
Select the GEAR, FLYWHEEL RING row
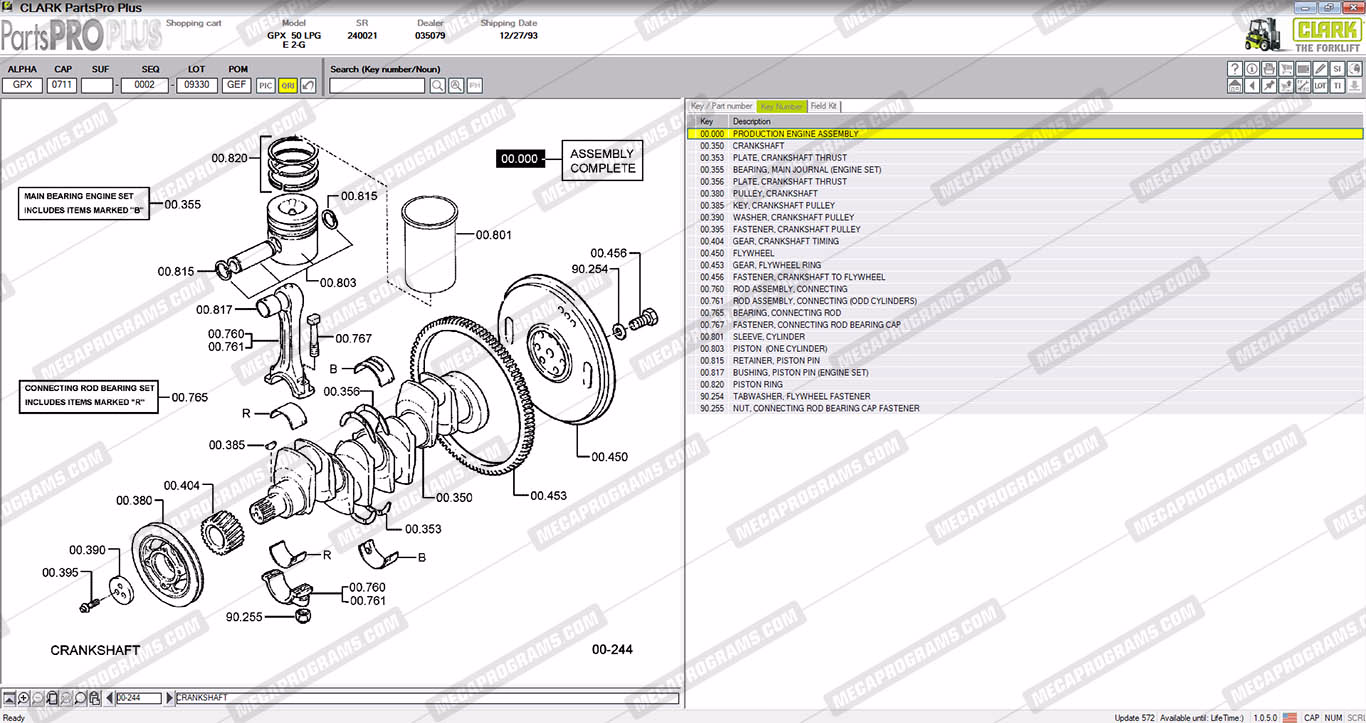[1025, 265]
